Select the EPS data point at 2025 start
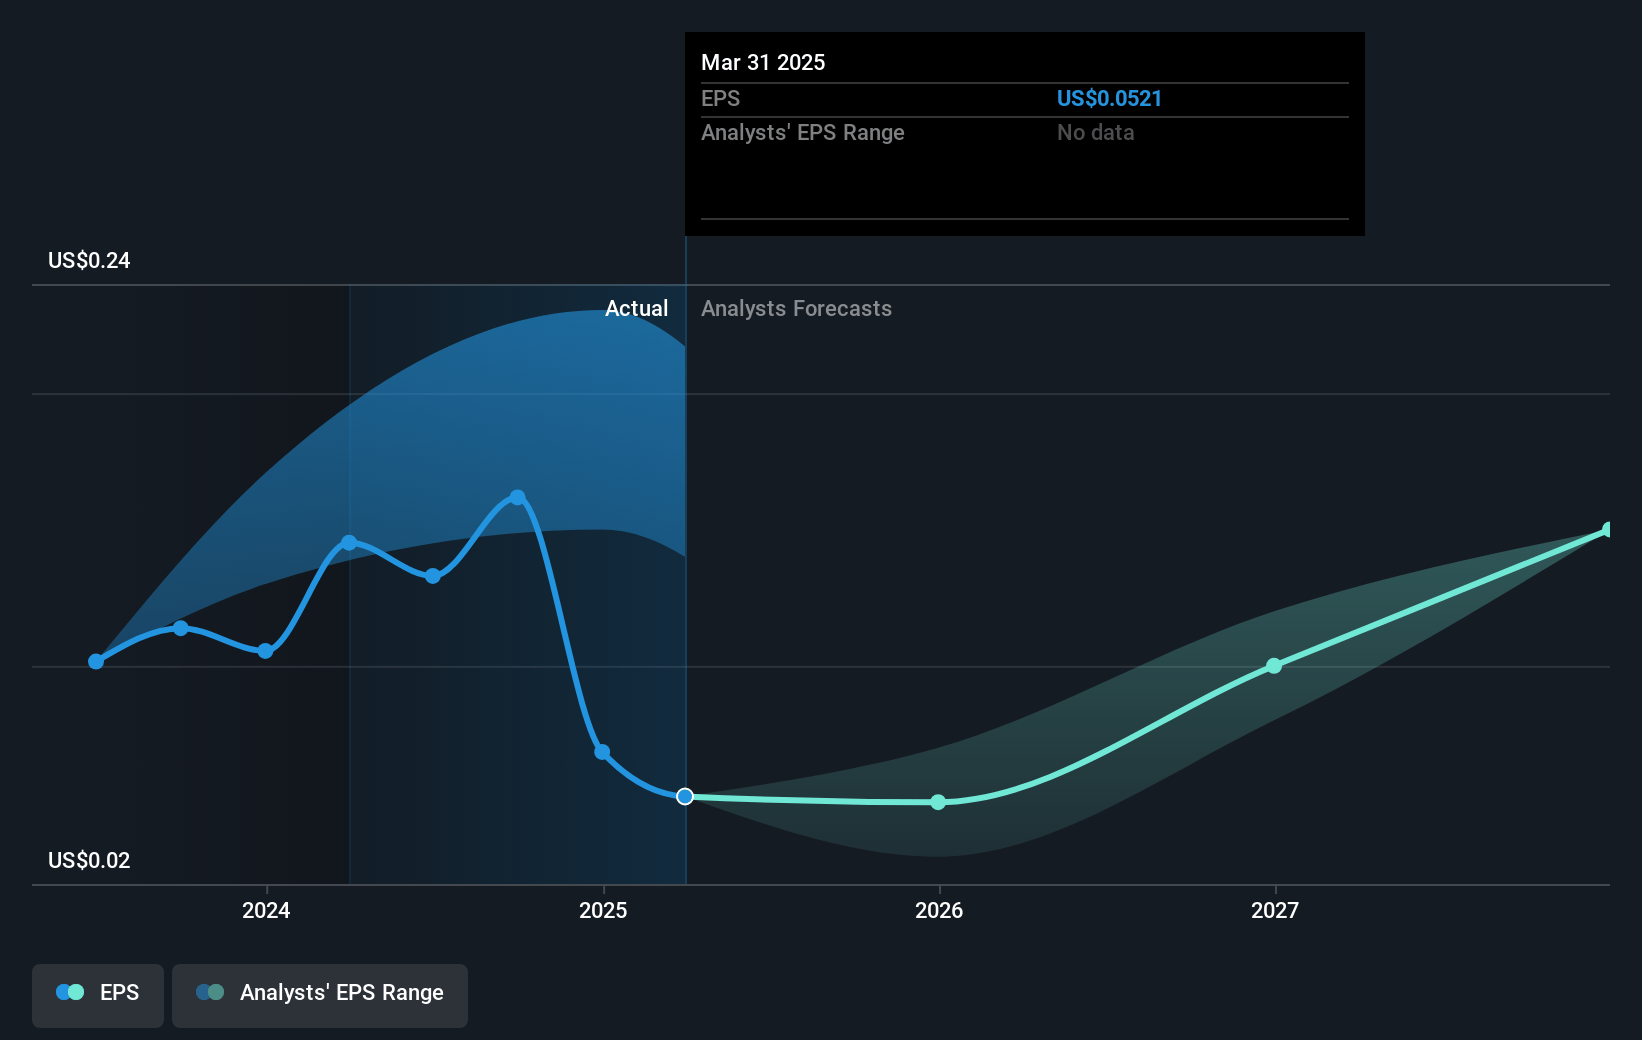Viewport: 1642px width, 1040px height. [x=602, y=752]
